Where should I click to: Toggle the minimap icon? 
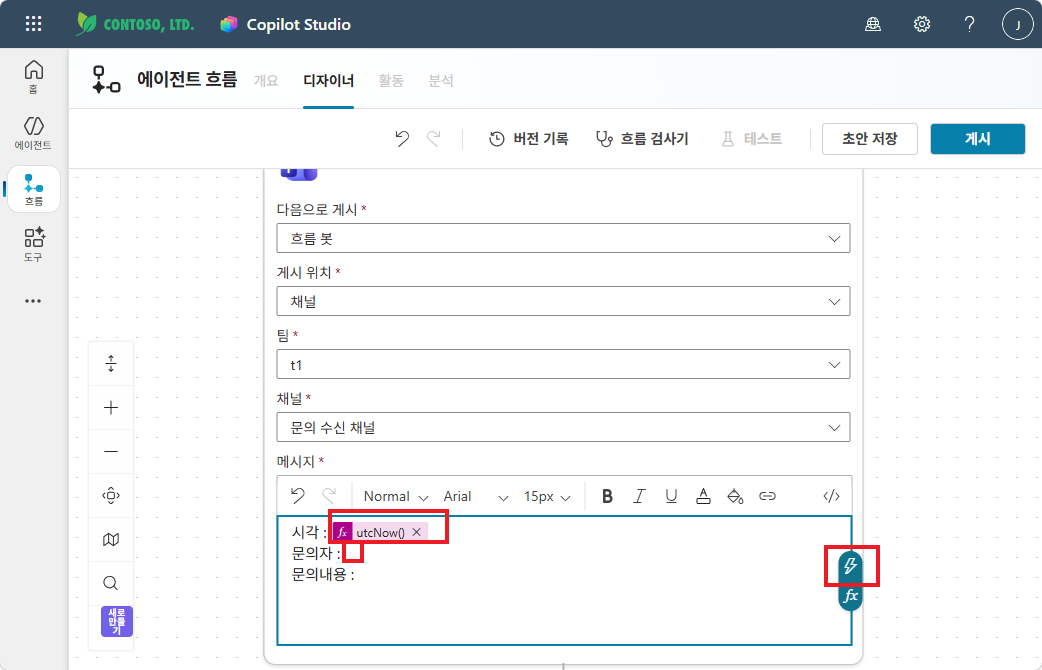coord(111,539)
